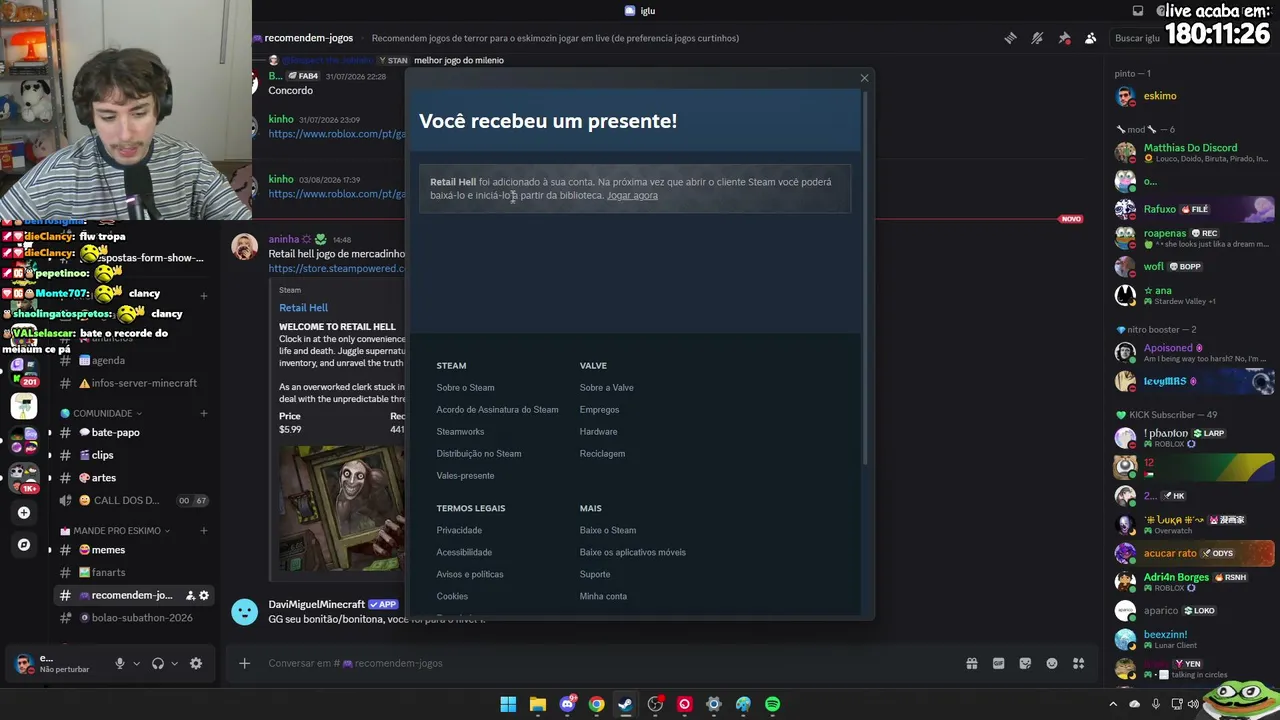Open Baixe o Steam footer link

[x=608, y=531]
